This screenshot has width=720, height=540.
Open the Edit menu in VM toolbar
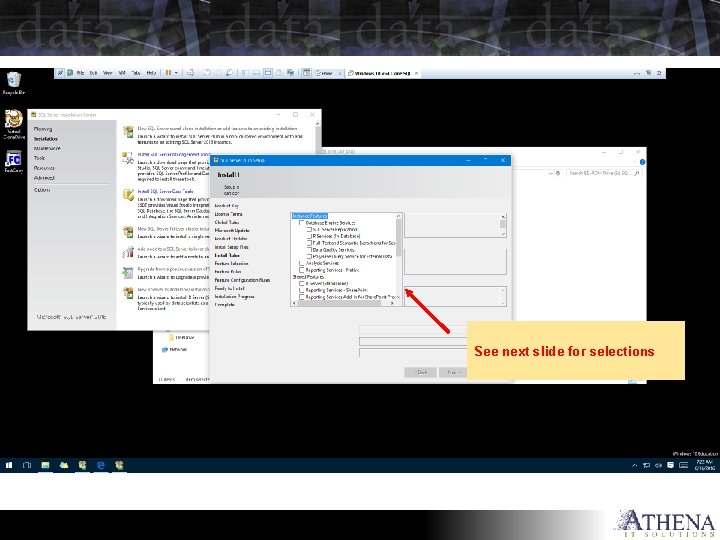(93, 73)
